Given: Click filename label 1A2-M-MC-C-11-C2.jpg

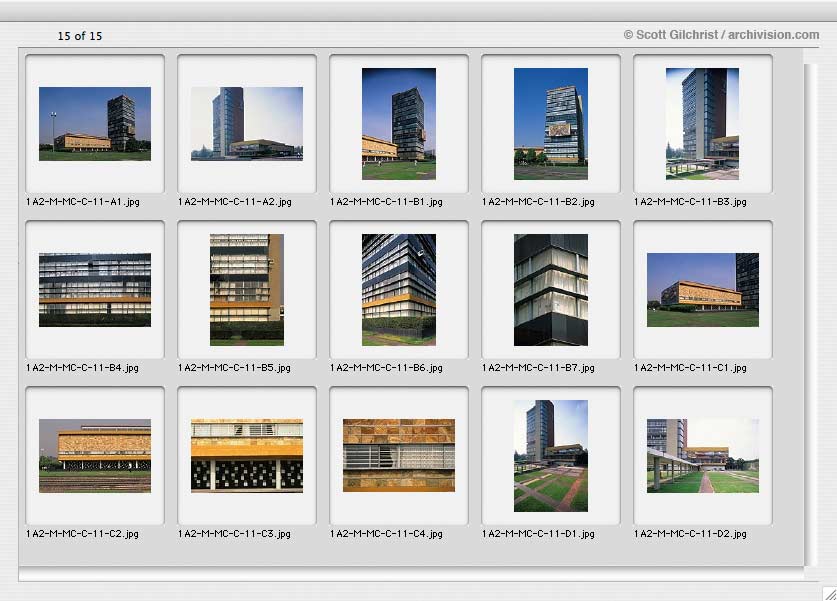Looking at the screenshot, I should [82, 534].
